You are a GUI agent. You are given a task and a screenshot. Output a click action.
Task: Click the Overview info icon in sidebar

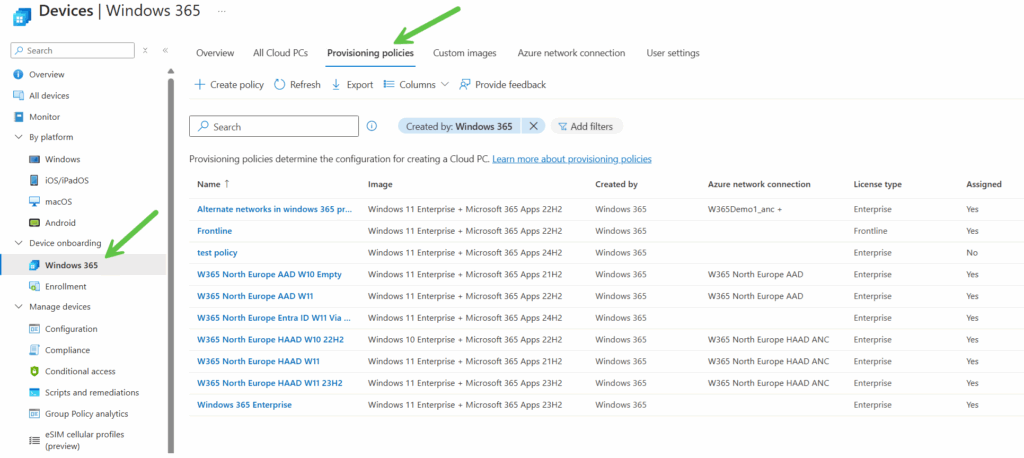pos(18,74)
